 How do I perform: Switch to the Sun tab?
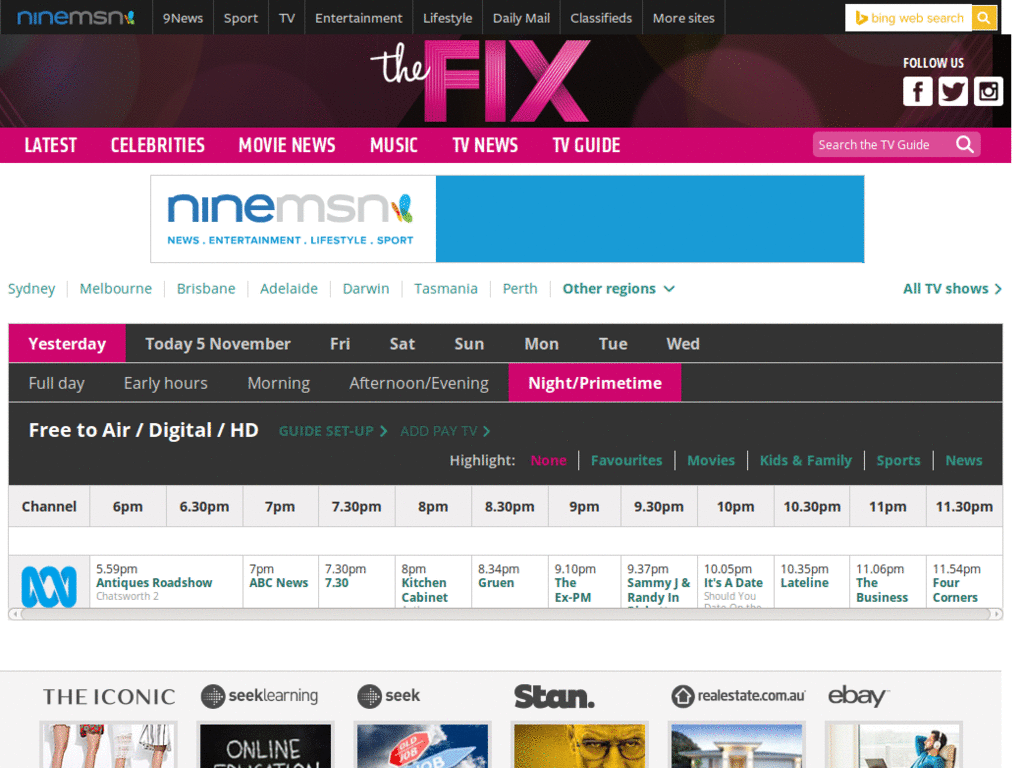[x=469, y=344]
